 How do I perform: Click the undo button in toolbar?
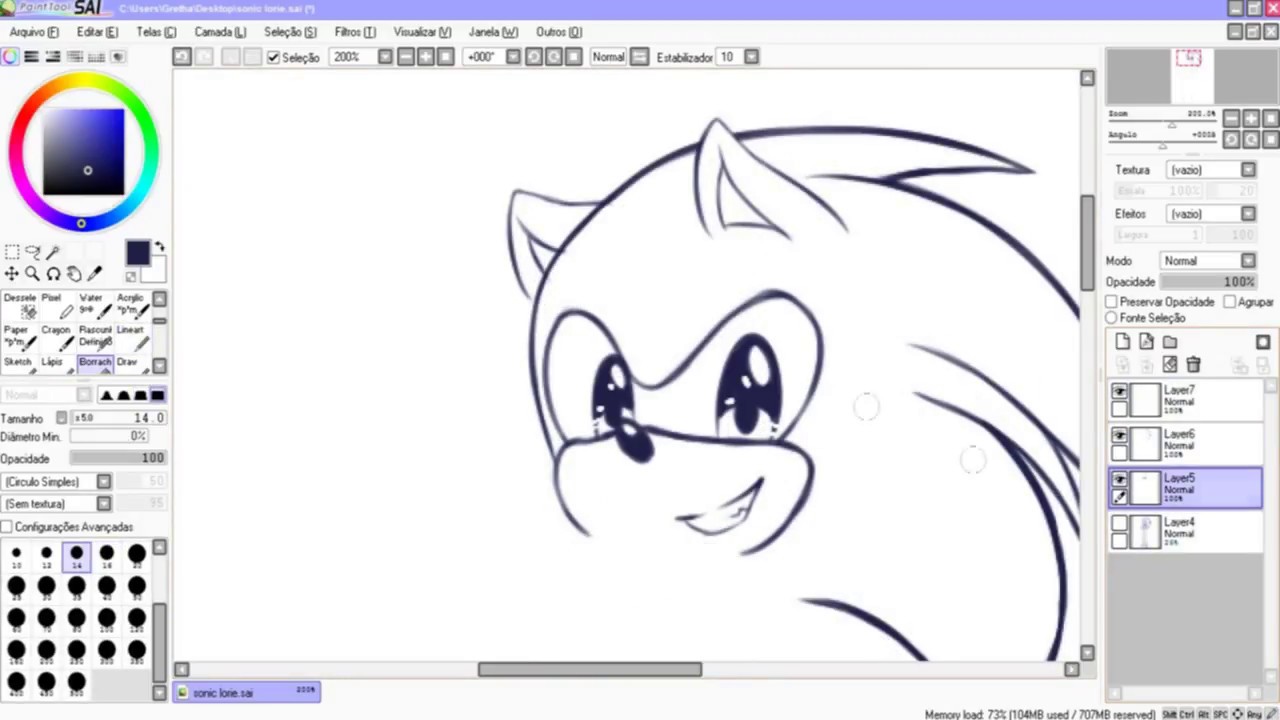click(182, 57)
